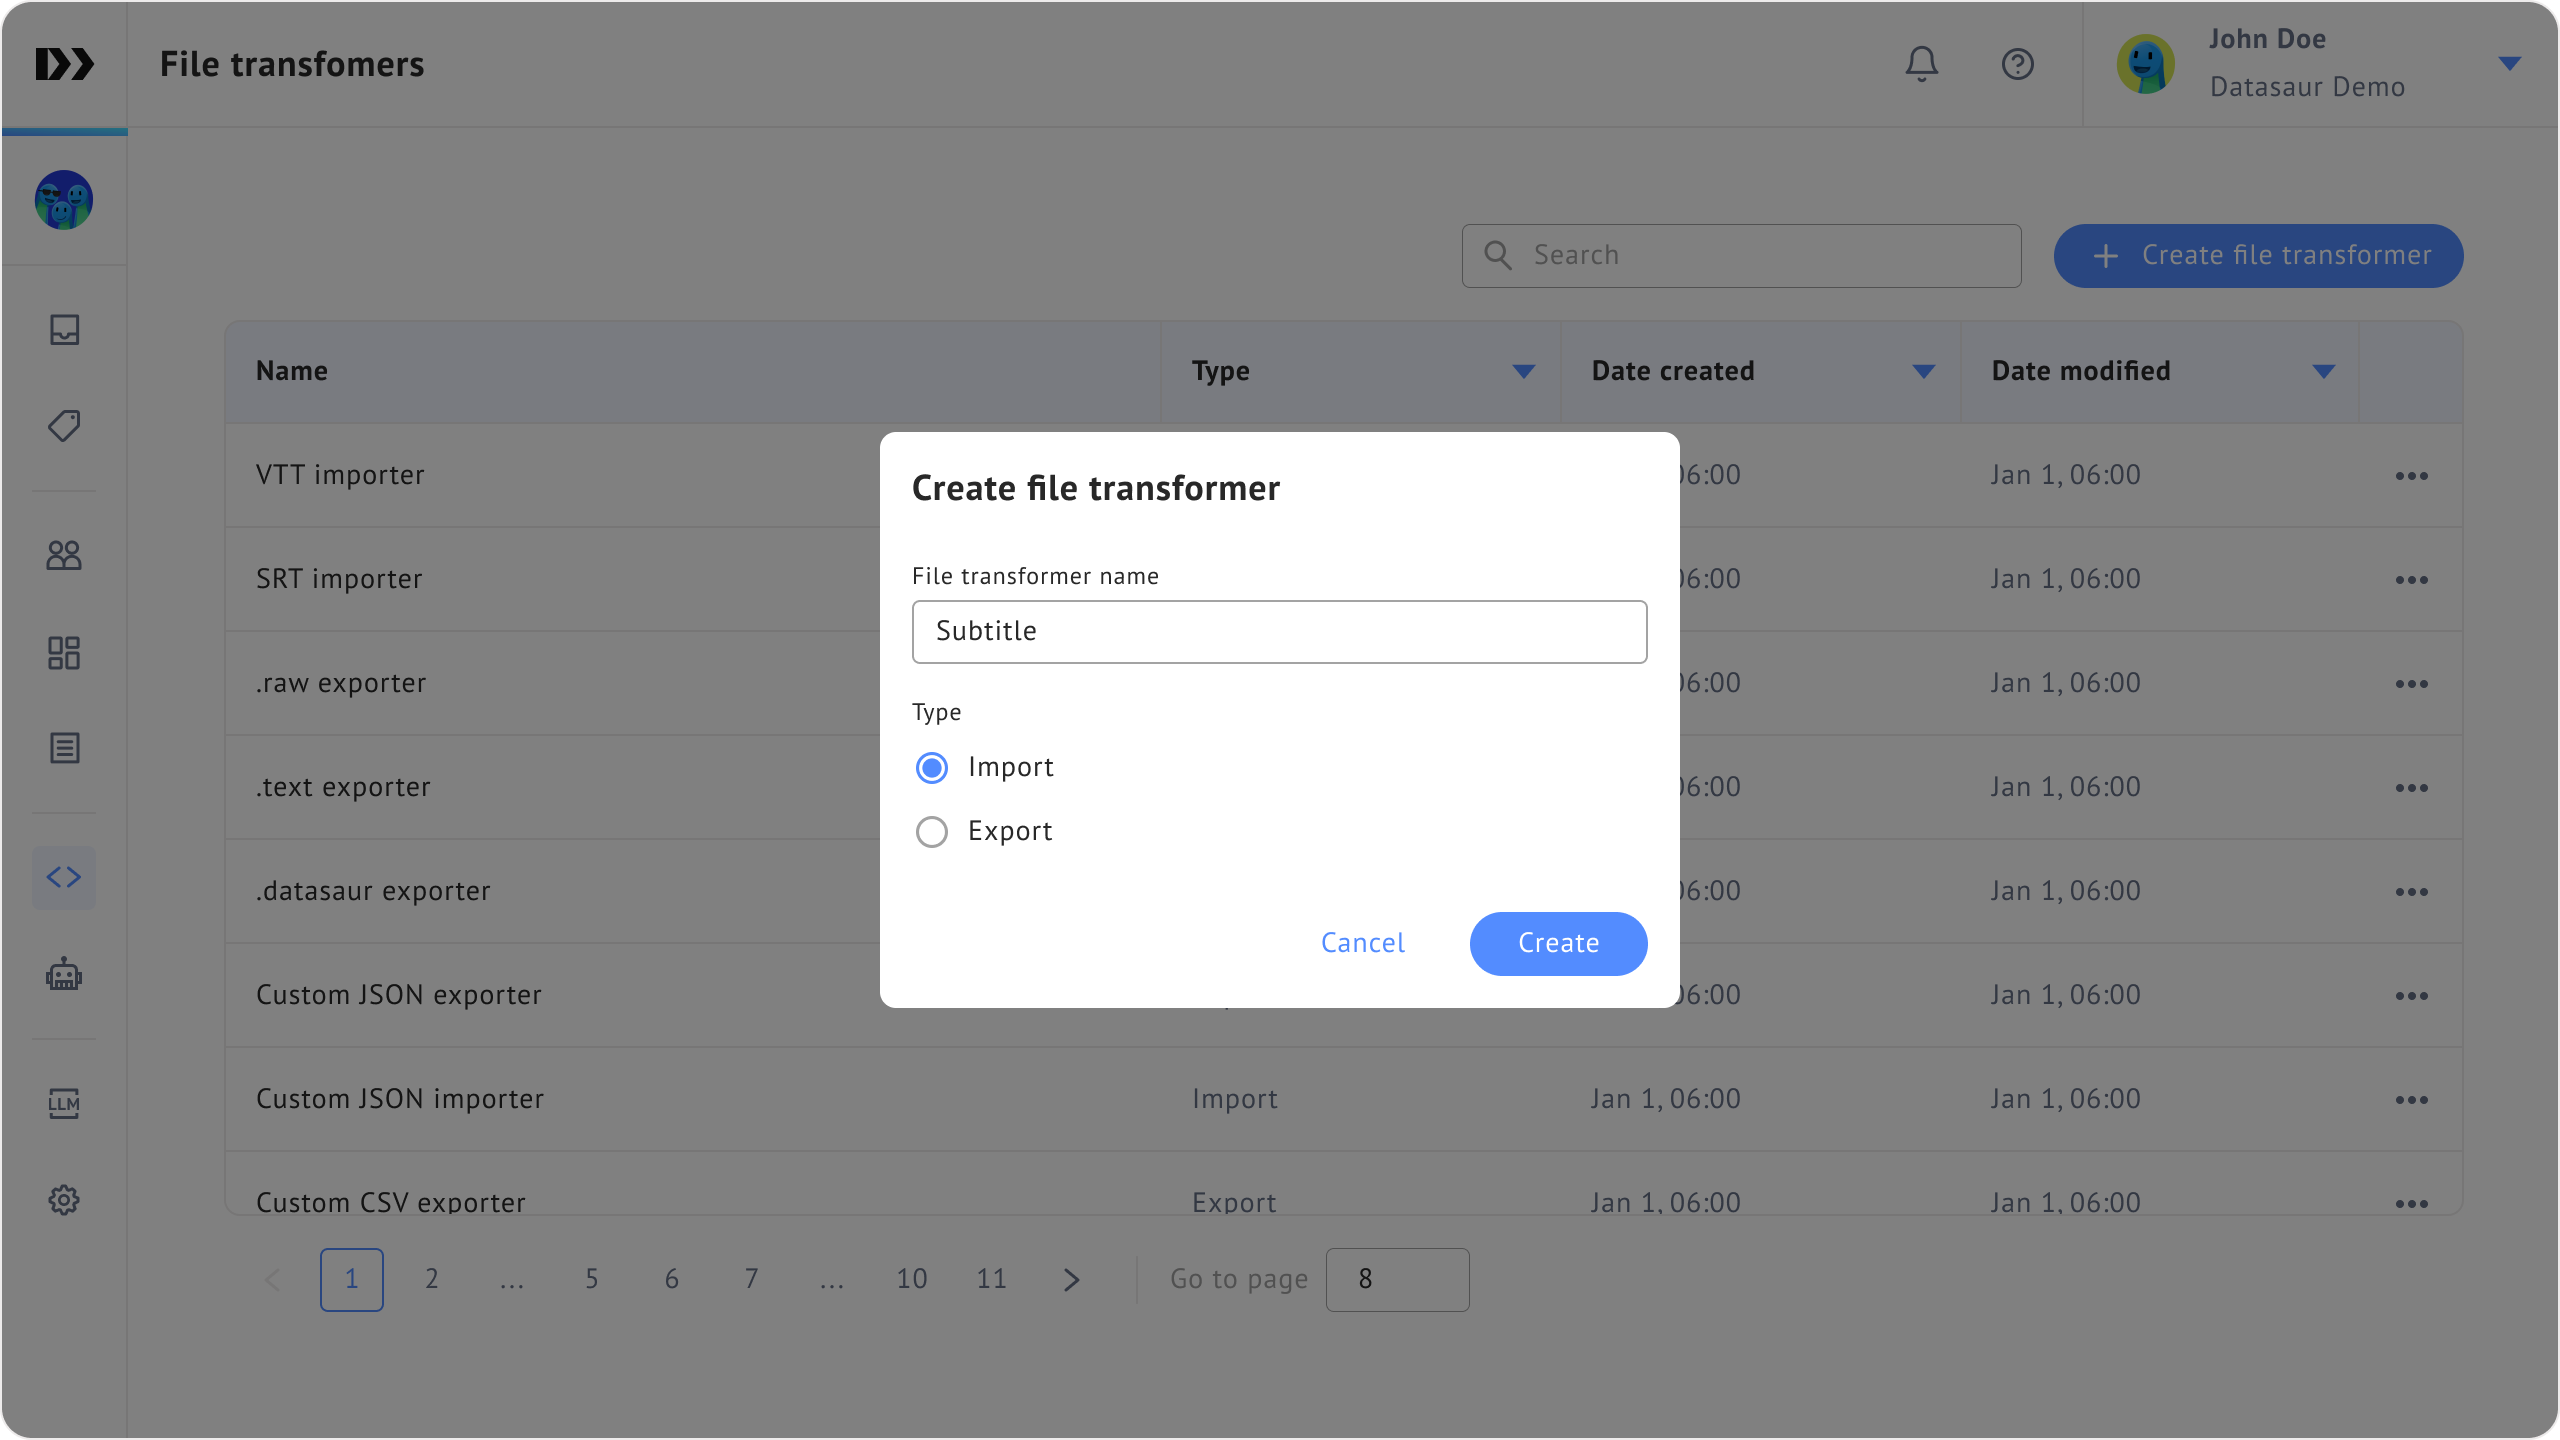Open the inbox icon in sidebar

(64, 330)
